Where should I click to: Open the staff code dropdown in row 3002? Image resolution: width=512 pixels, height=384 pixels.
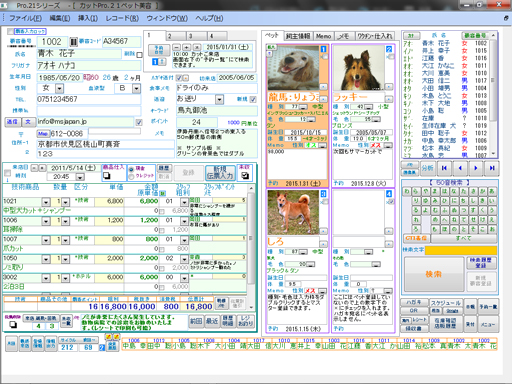(x=184, y=278)
